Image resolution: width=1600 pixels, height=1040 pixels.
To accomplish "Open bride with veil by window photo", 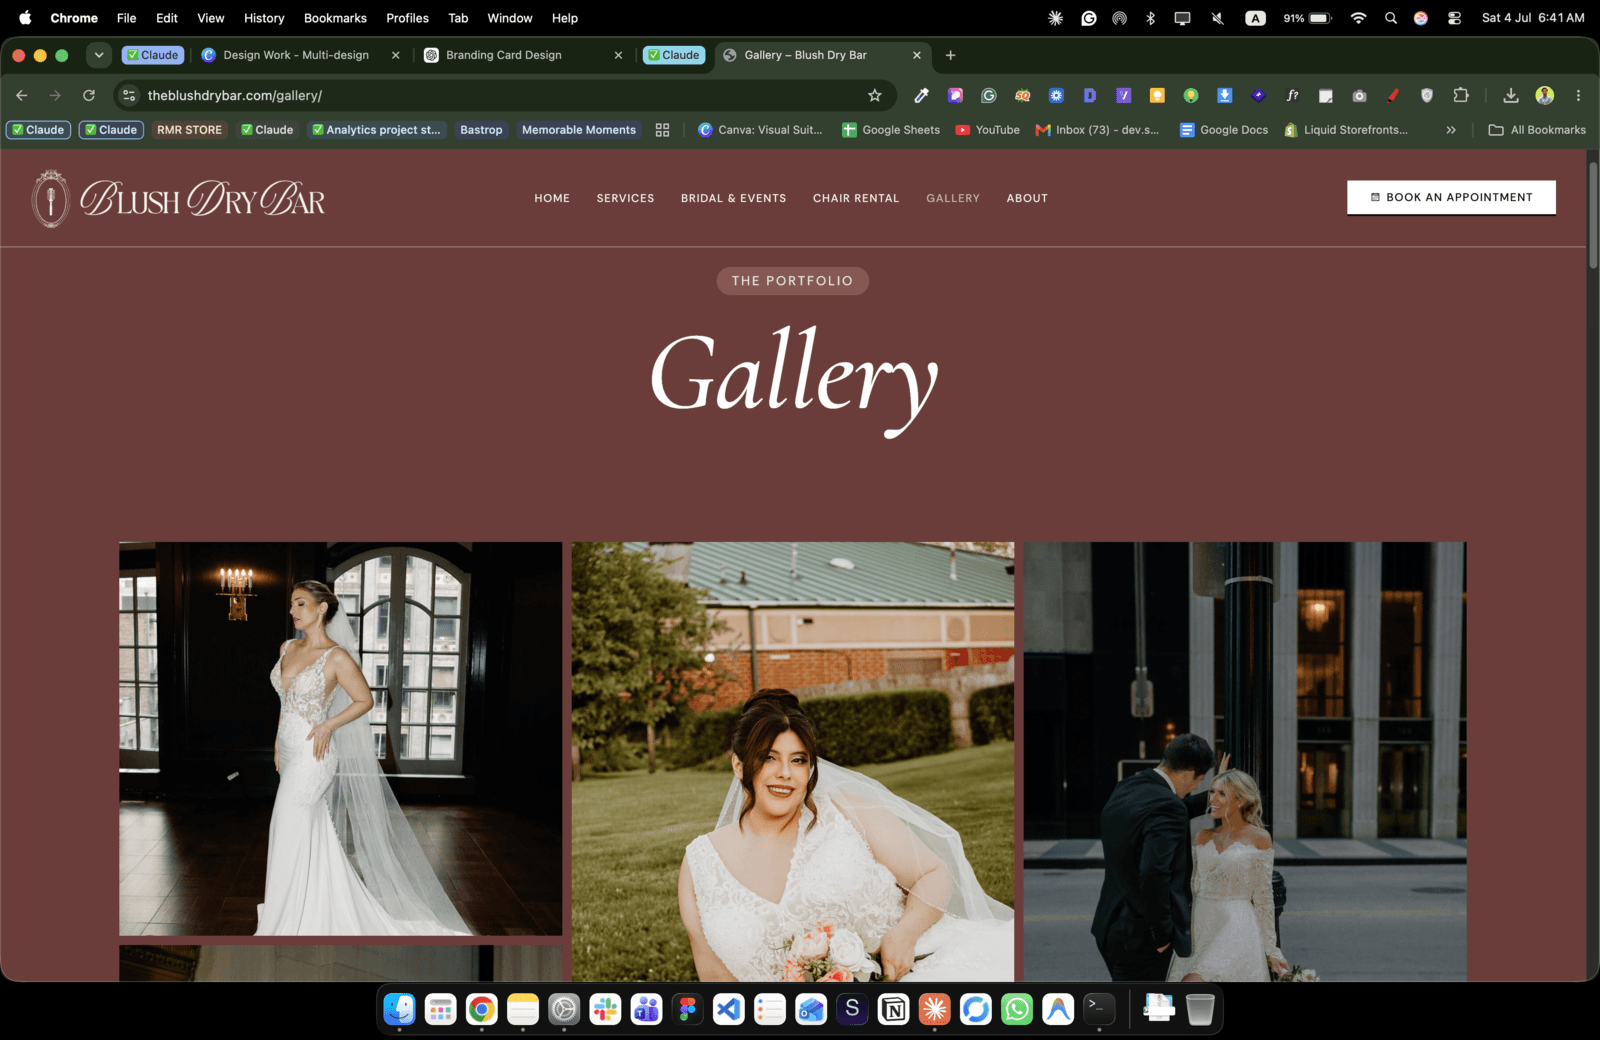I will [x=340, y=739].
